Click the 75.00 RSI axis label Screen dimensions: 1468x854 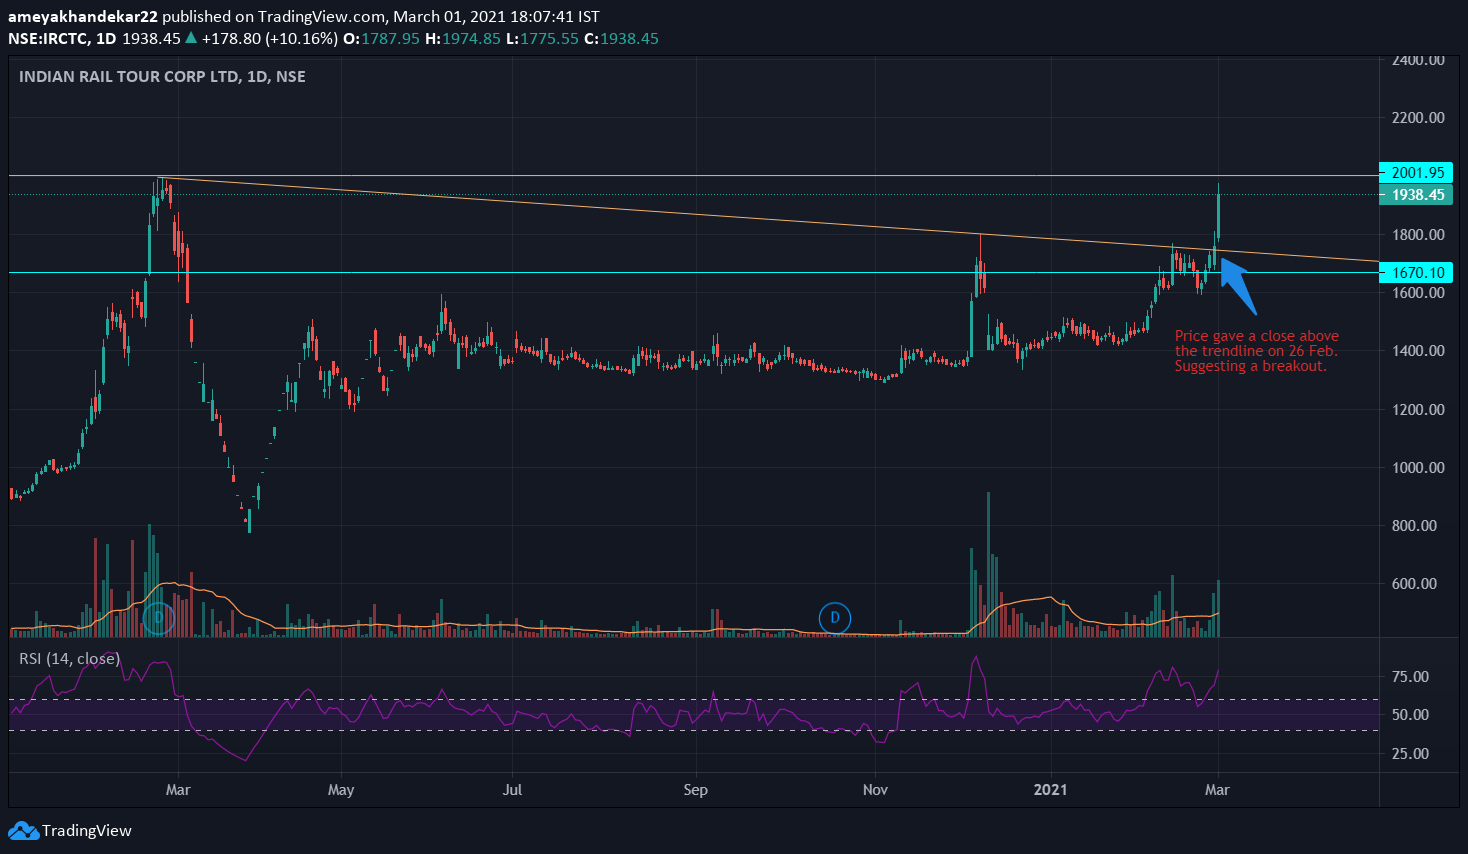[x=1410, y=677]
